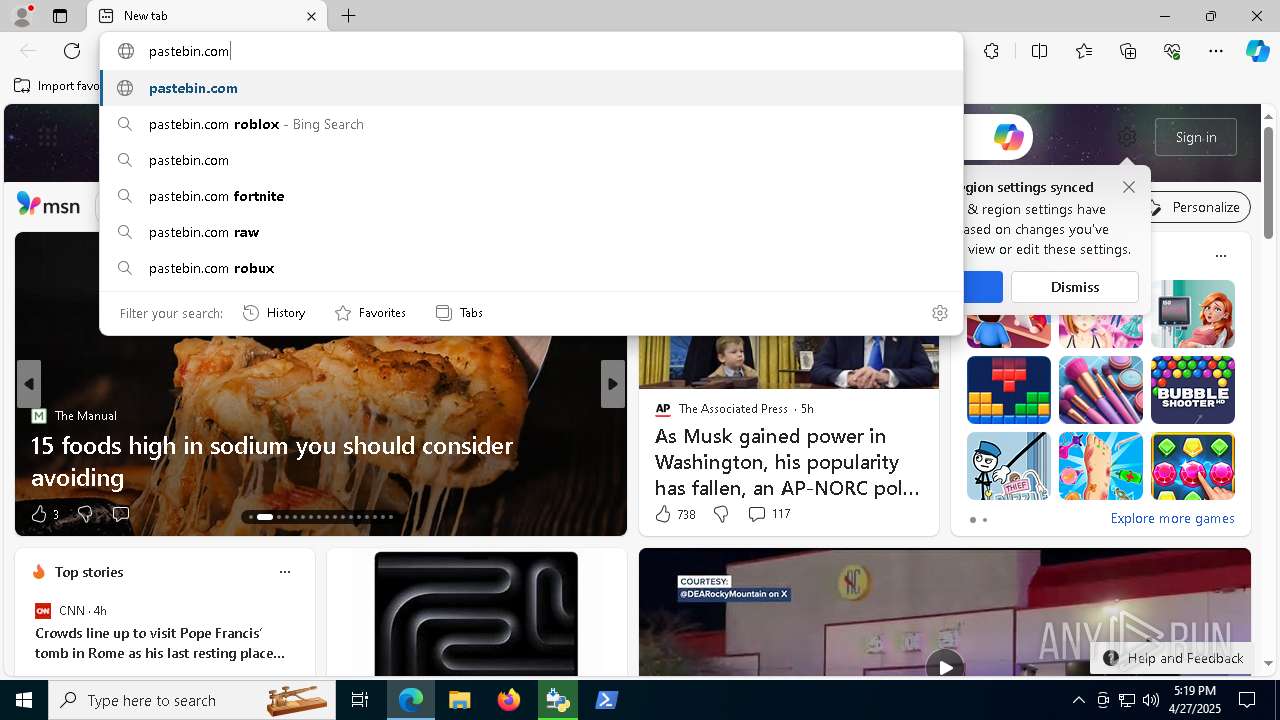Add a new tab with plus button
This screenshot has width=1280, height=720.
(348, 16)
